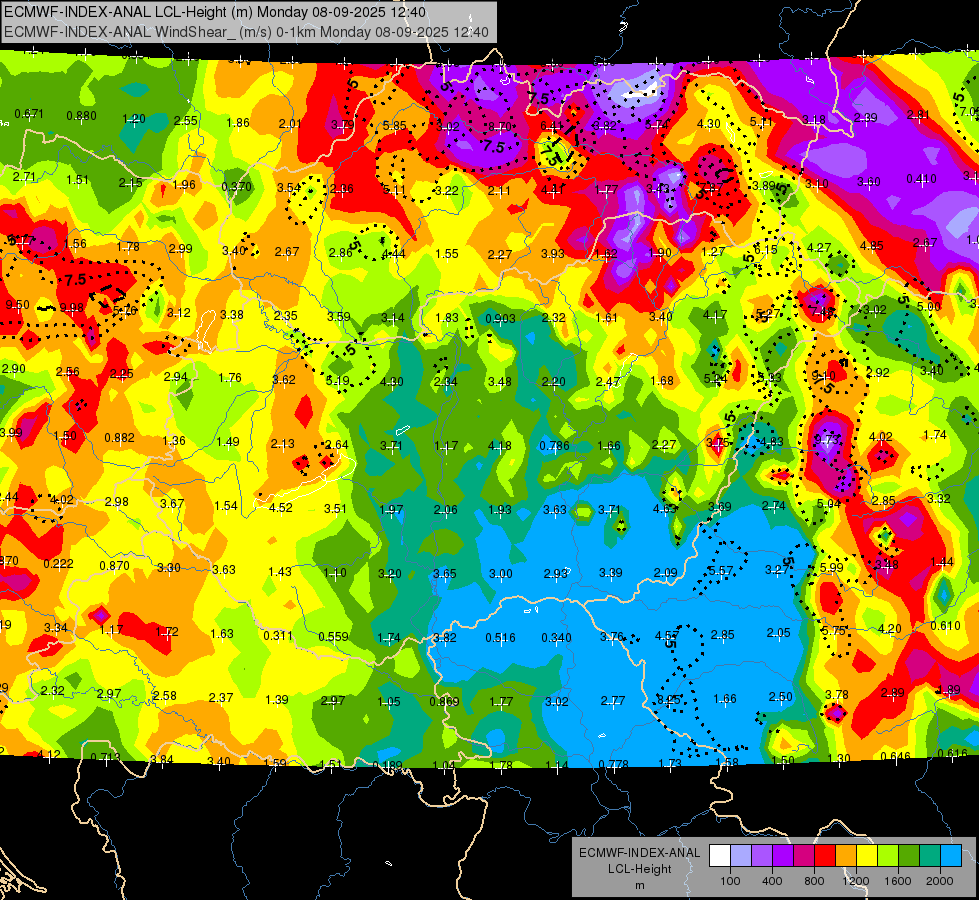Click the dark green legend swatch
The image size is (979, 900).
point(909,856)
